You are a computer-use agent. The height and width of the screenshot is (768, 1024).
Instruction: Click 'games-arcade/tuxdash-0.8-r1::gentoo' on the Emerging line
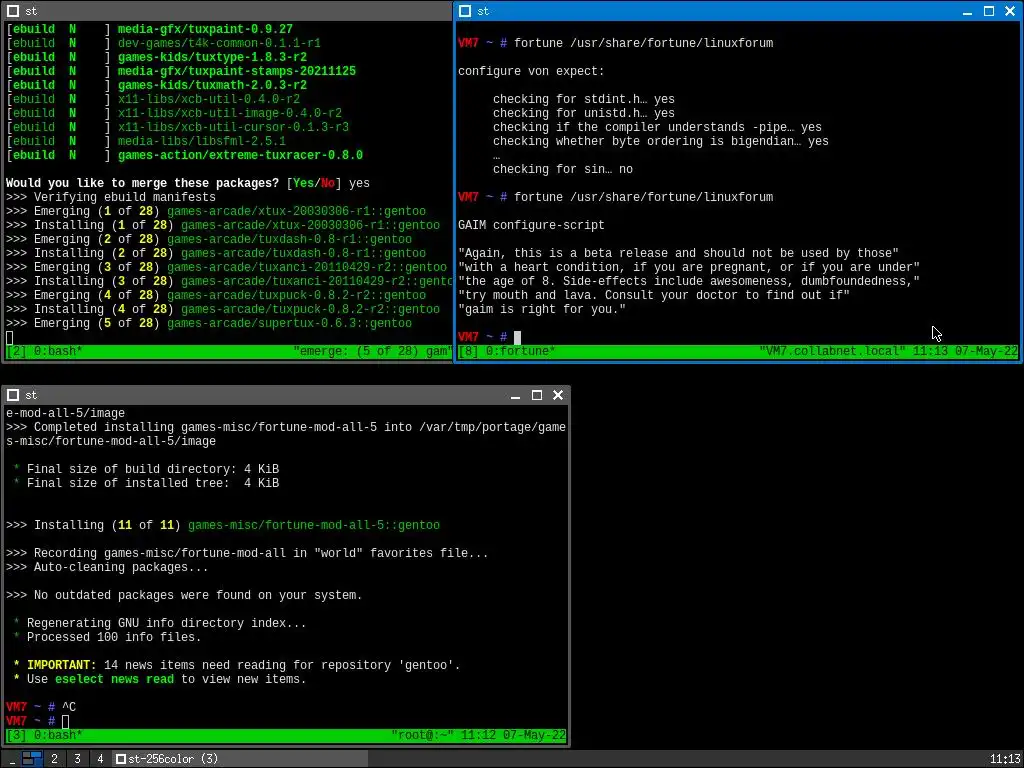click(289, 239)
